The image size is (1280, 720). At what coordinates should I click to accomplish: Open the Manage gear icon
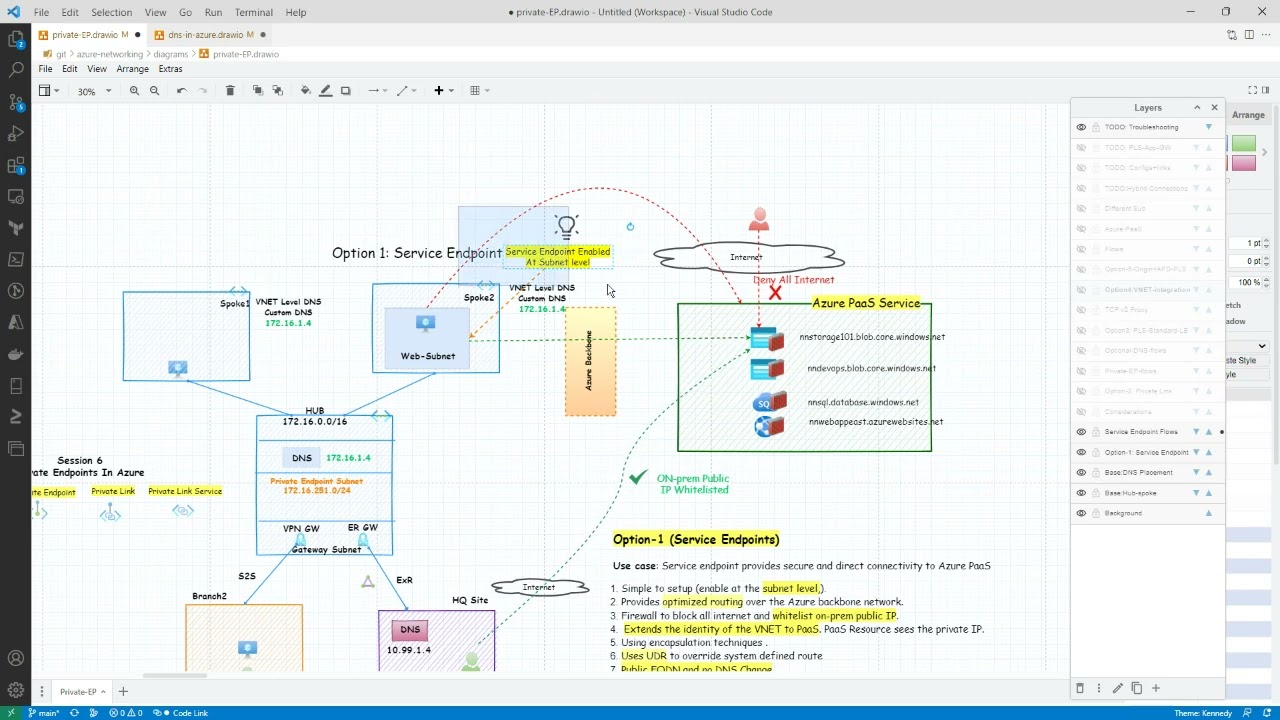[x=15, y=690]
